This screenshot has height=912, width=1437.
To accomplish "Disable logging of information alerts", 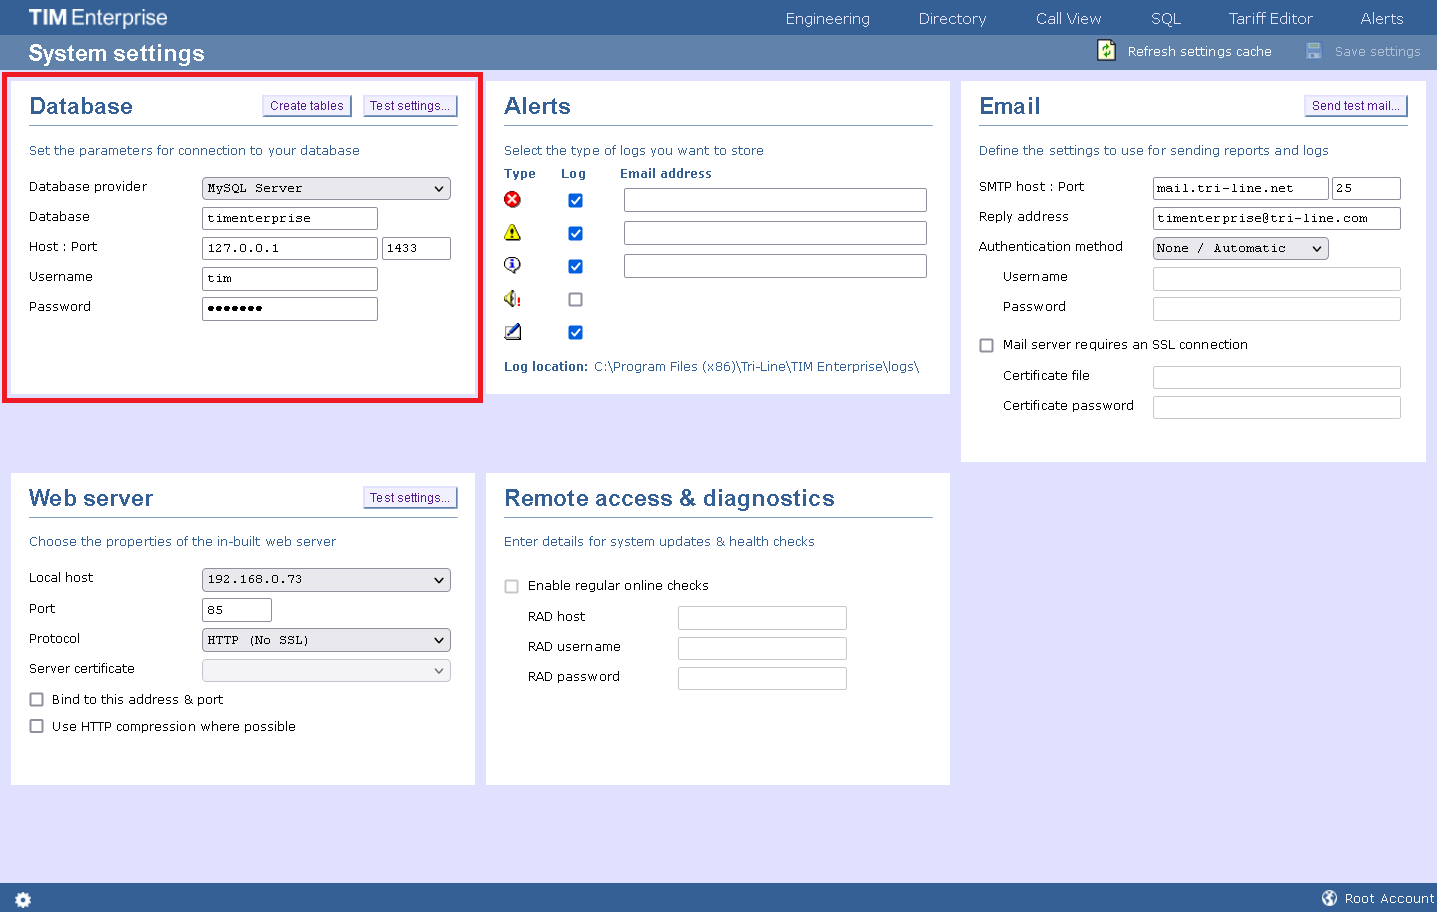I will (x=575, y=265).
